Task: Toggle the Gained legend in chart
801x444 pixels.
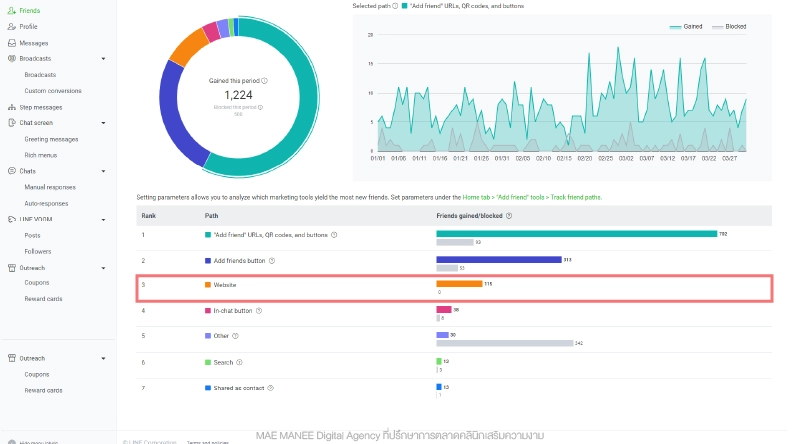Action: [686, 27]
